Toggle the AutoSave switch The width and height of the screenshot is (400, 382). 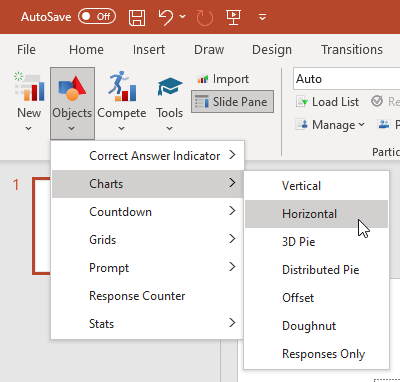97,17
